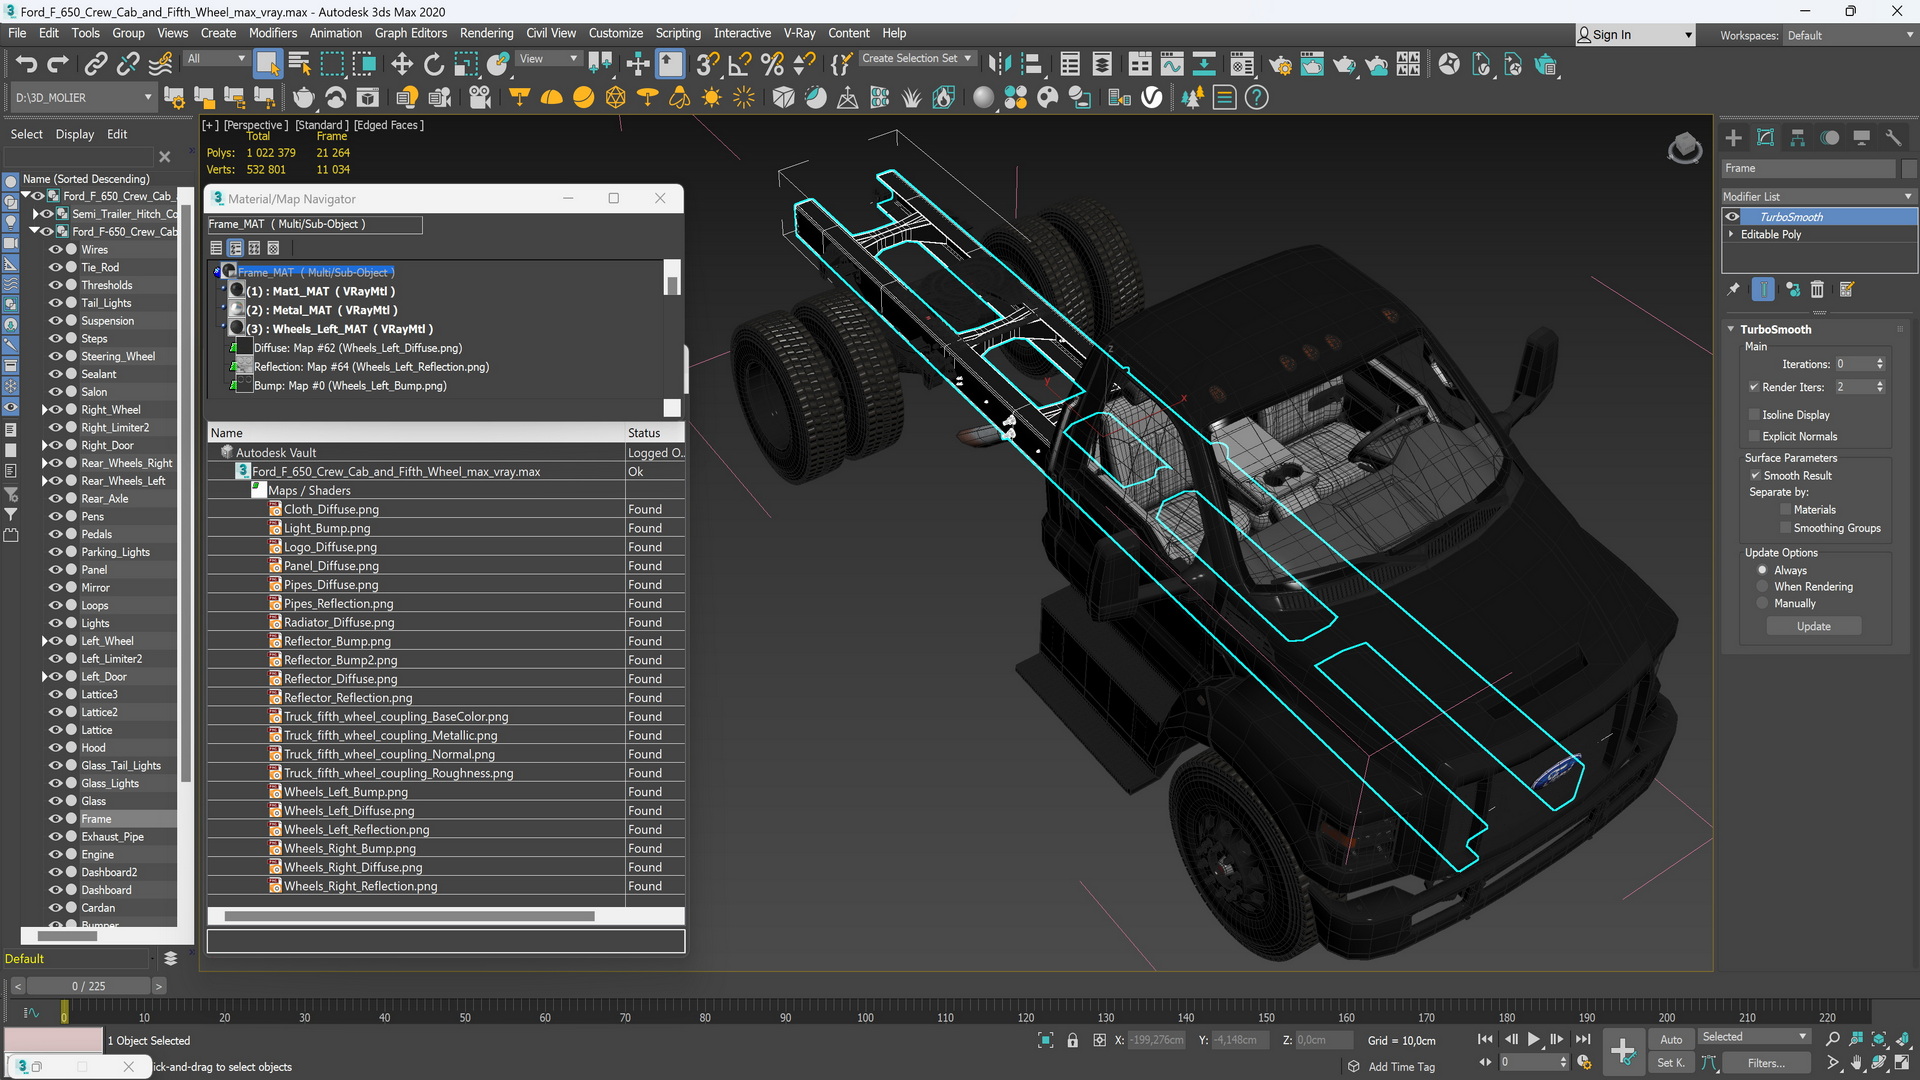Toggle the Percent Snap icon
The image size is (1920, 1080).
coord(772,65)
